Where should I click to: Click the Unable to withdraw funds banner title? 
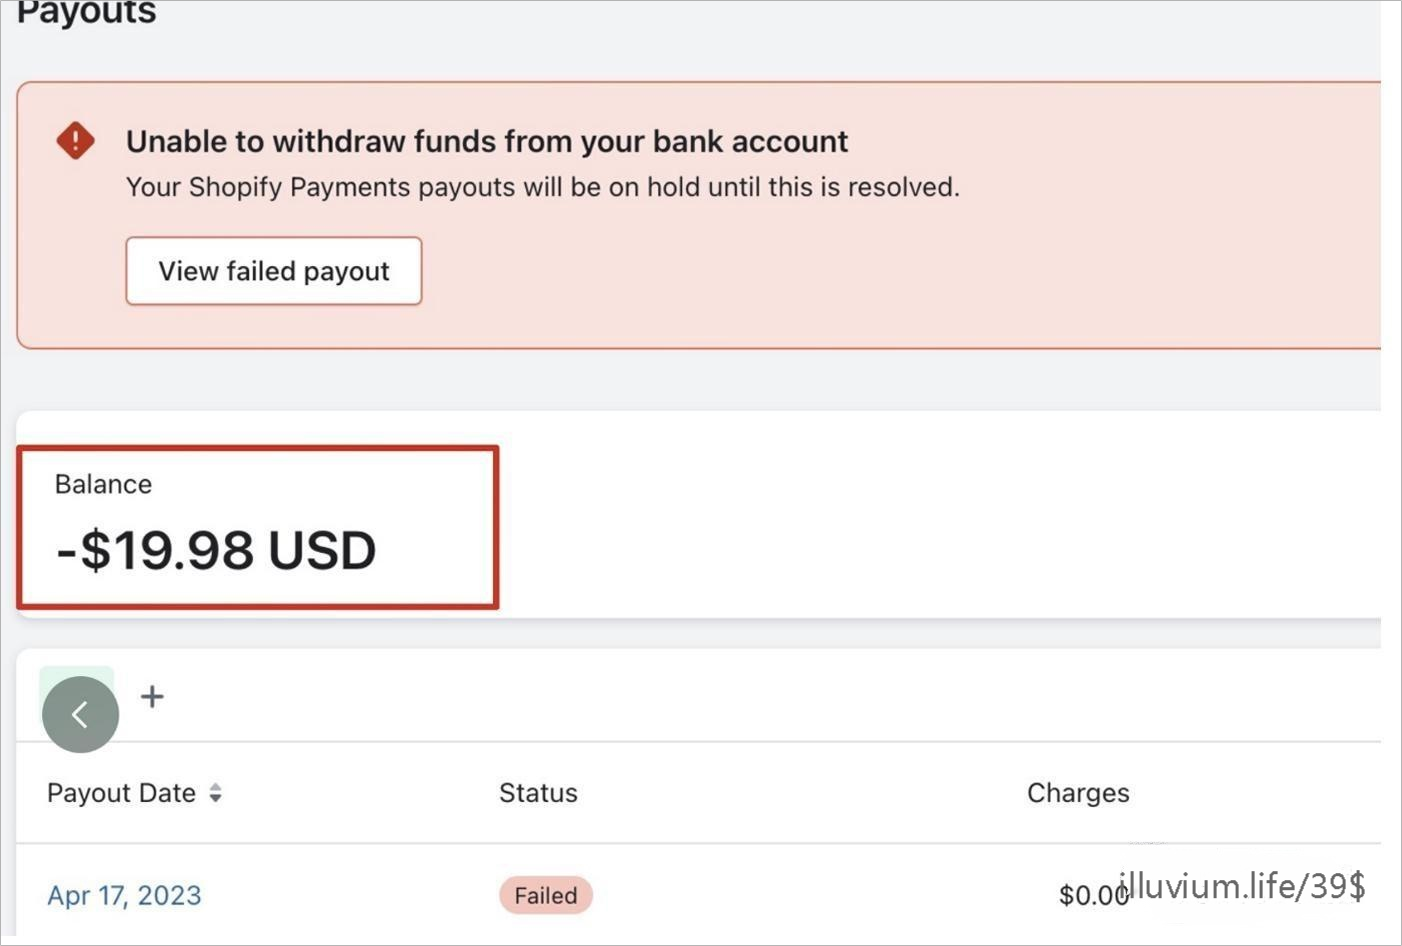click(x=486, y=141)
